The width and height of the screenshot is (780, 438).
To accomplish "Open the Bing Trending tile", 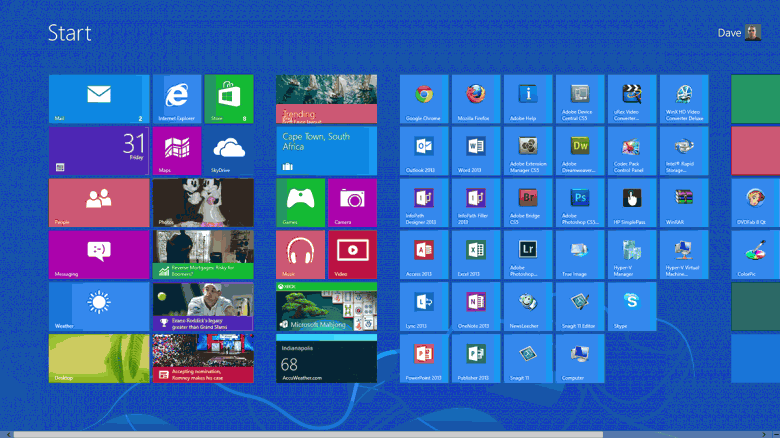I will coord(326,99).
